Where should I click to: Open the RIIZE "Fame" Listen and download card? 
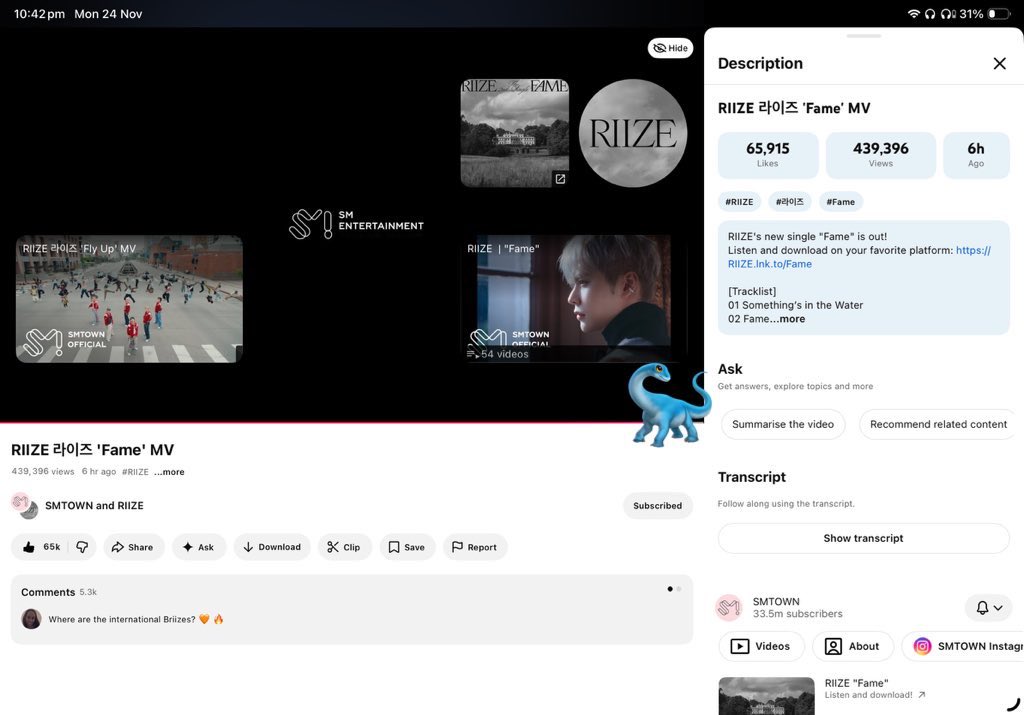coord(863,695)
